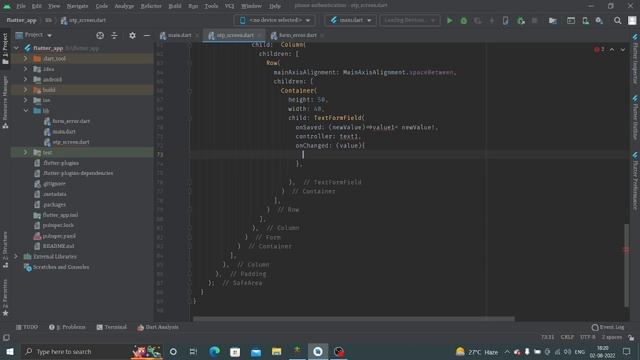
Task: Start debugging with the green bug icon
Action: coord(464,20)
